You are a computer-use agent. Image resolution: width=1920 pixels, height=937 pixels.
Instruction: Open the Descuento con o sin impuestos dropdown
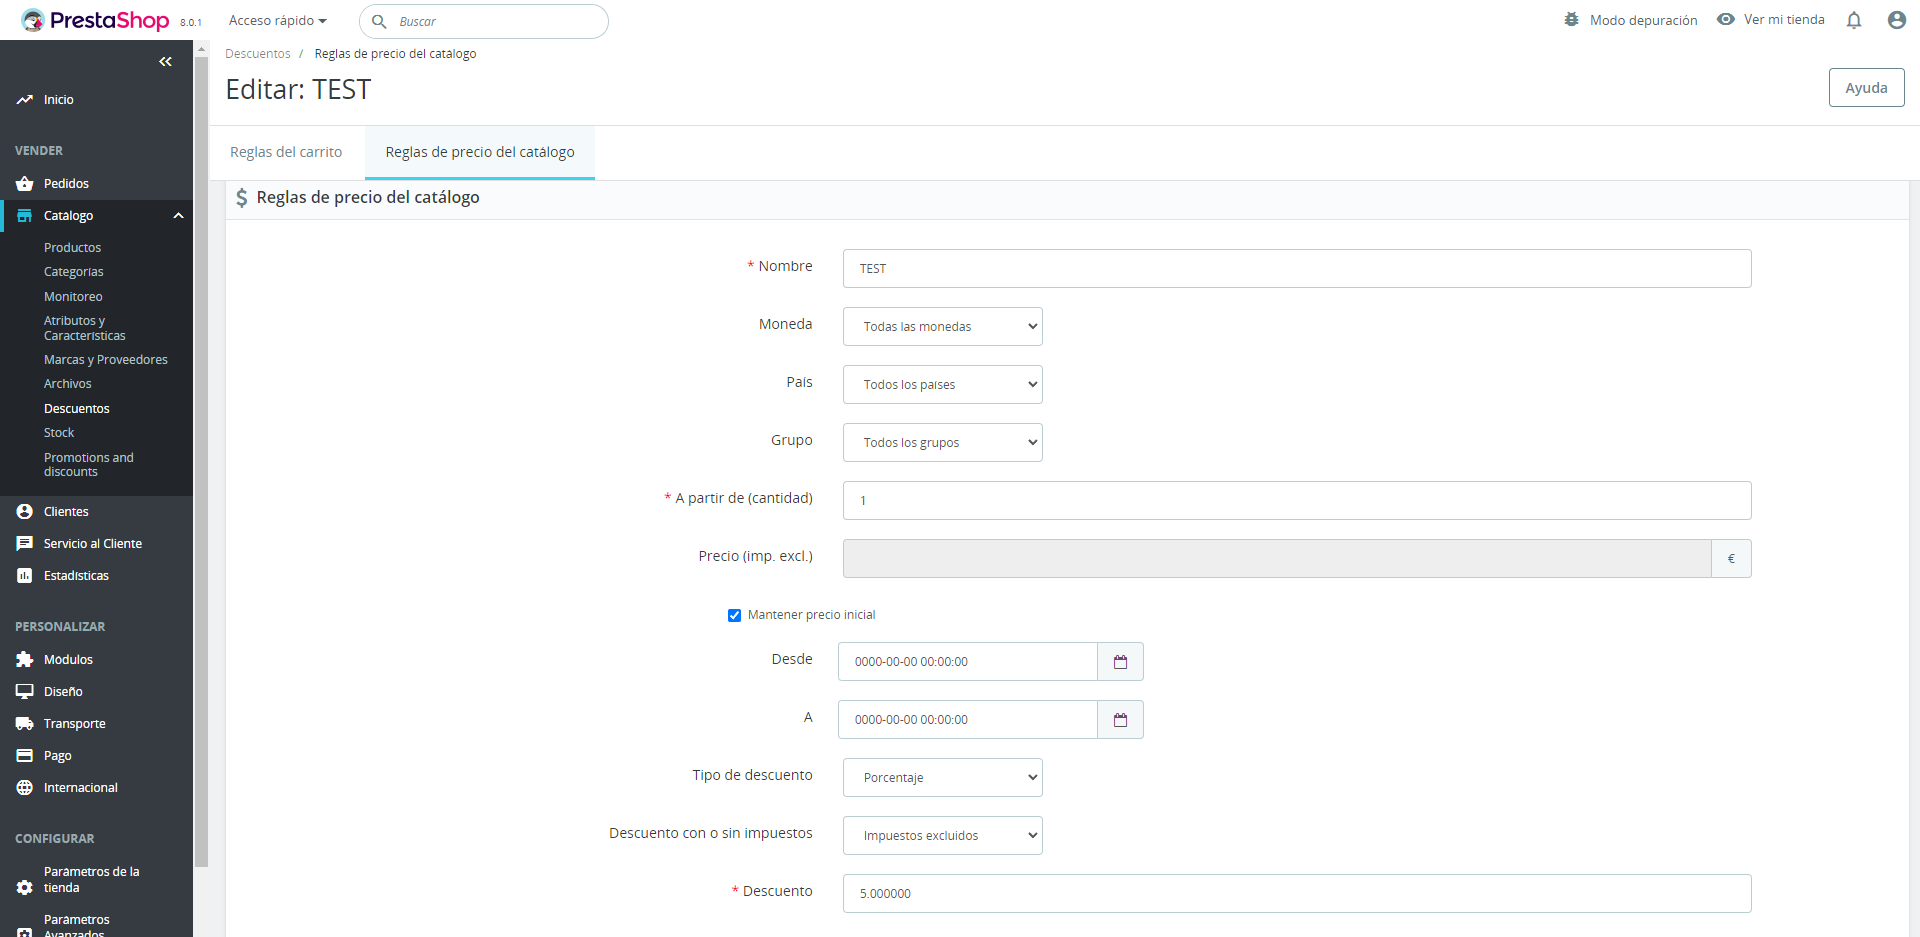[943, 836]
